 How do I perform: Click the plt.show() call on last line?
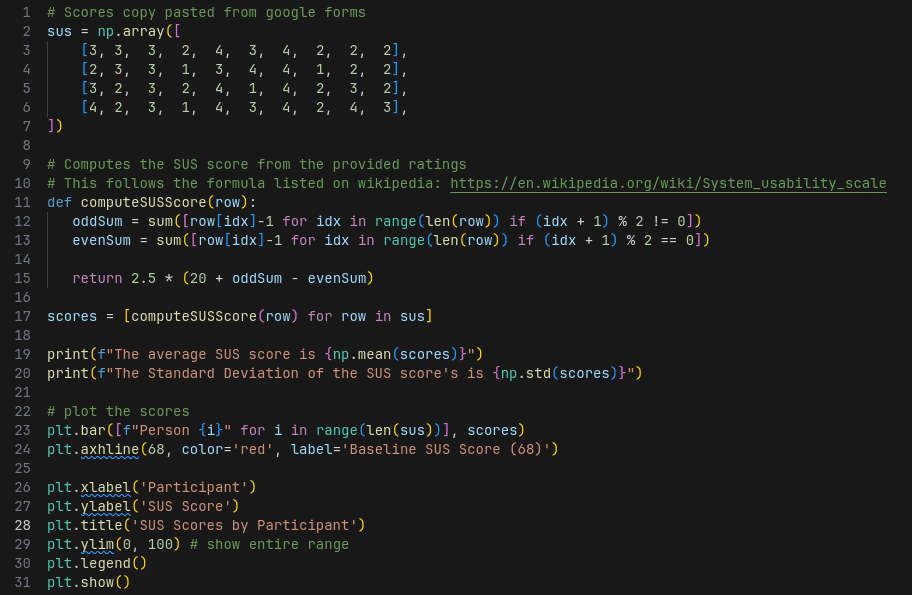[x=88, y=582]
